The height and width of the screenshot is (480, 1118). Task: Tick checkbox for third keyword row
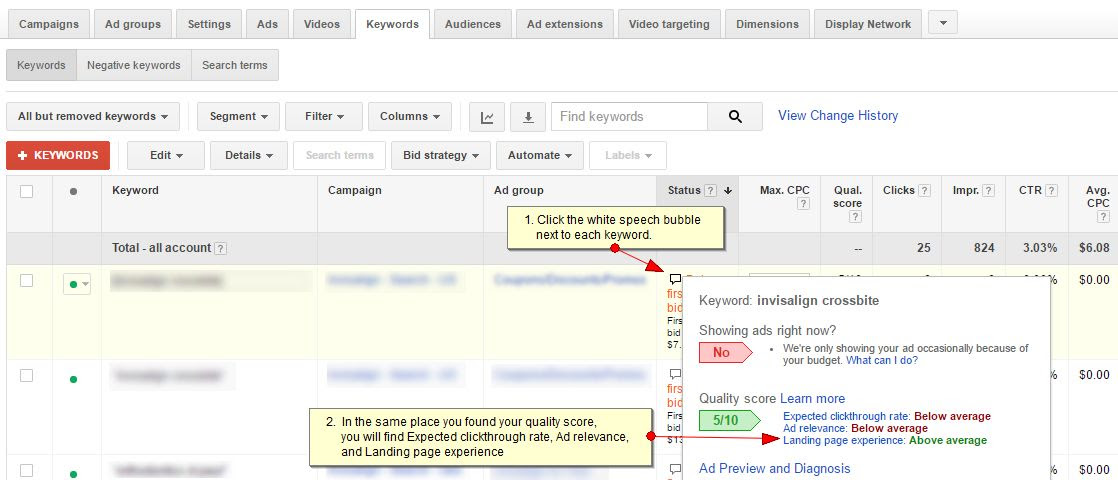click(x=26, y=470)
